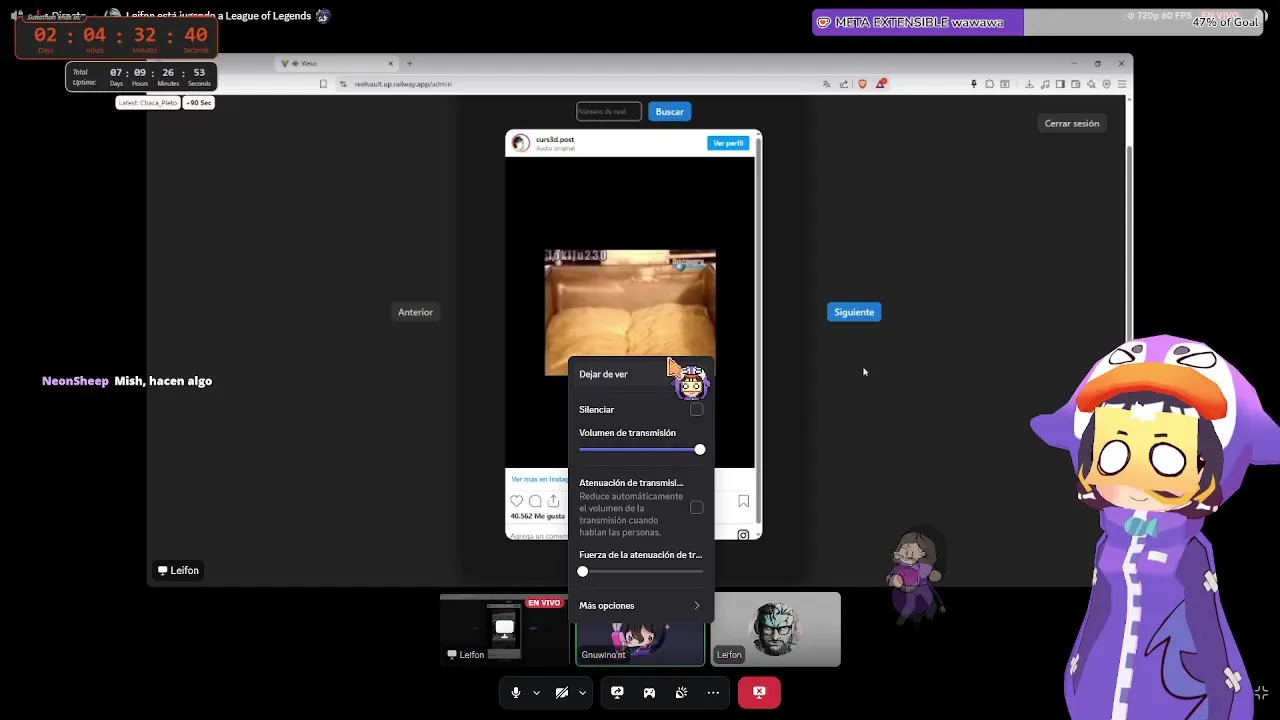Toggle the browser sidebar panel icon

1060,84
